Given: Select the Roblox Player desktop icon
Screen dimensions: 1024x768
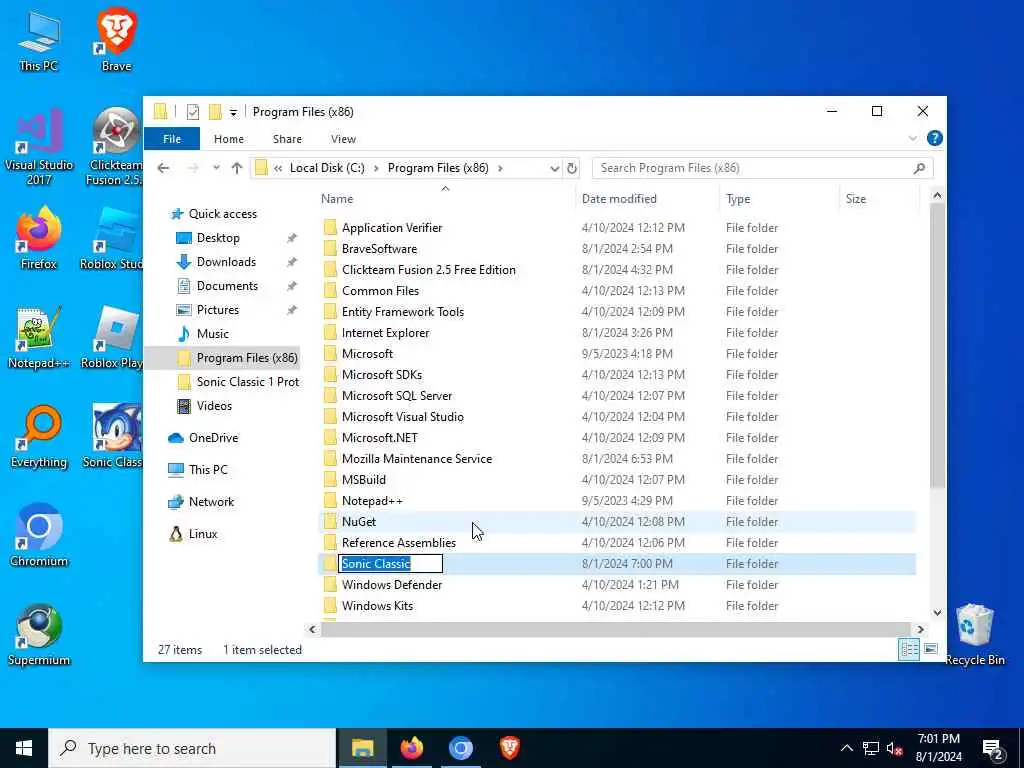Looking at the screenshot, I should tap(112, 338).
